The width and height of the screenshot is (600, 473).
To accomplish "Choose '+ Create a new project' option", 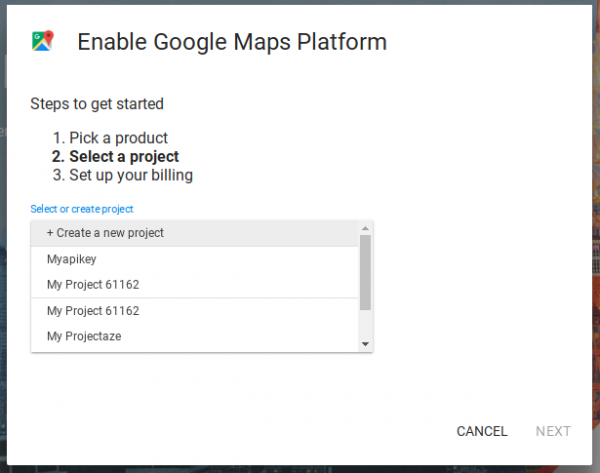I will (105, 233).
